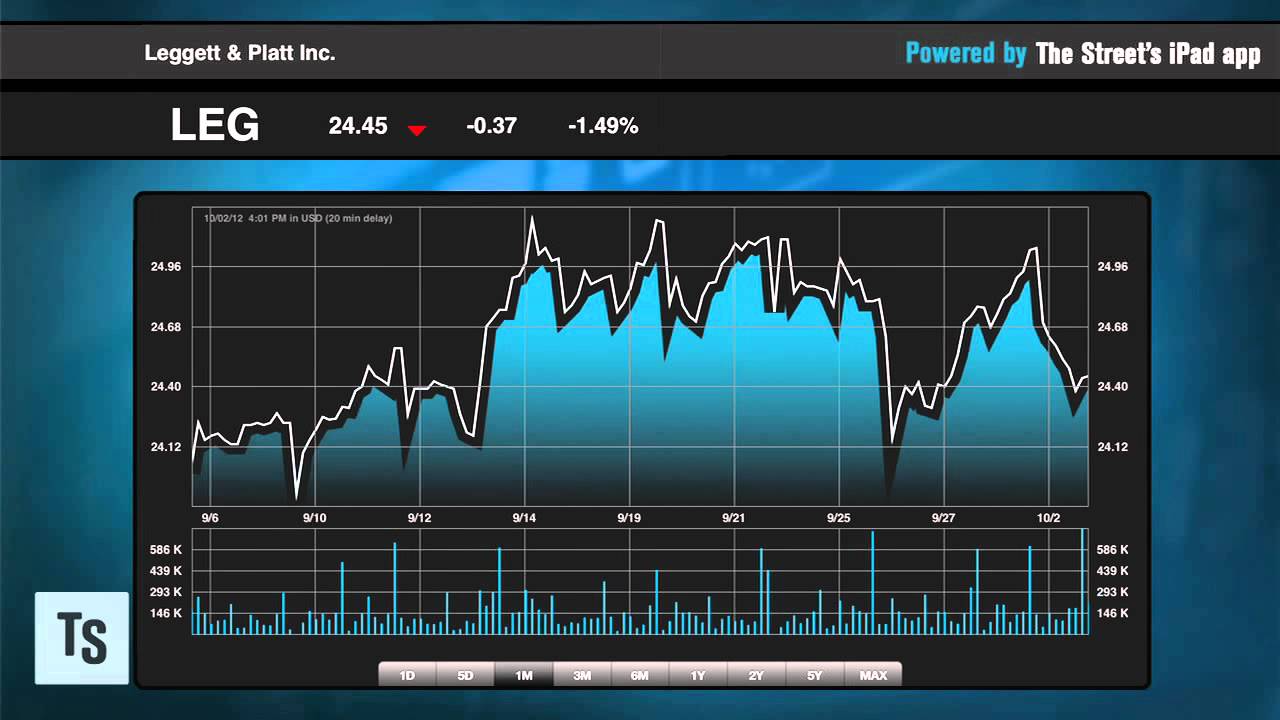Click the right-axis 24.40 price label
1280x720 pixels.
pos(1113,387)
